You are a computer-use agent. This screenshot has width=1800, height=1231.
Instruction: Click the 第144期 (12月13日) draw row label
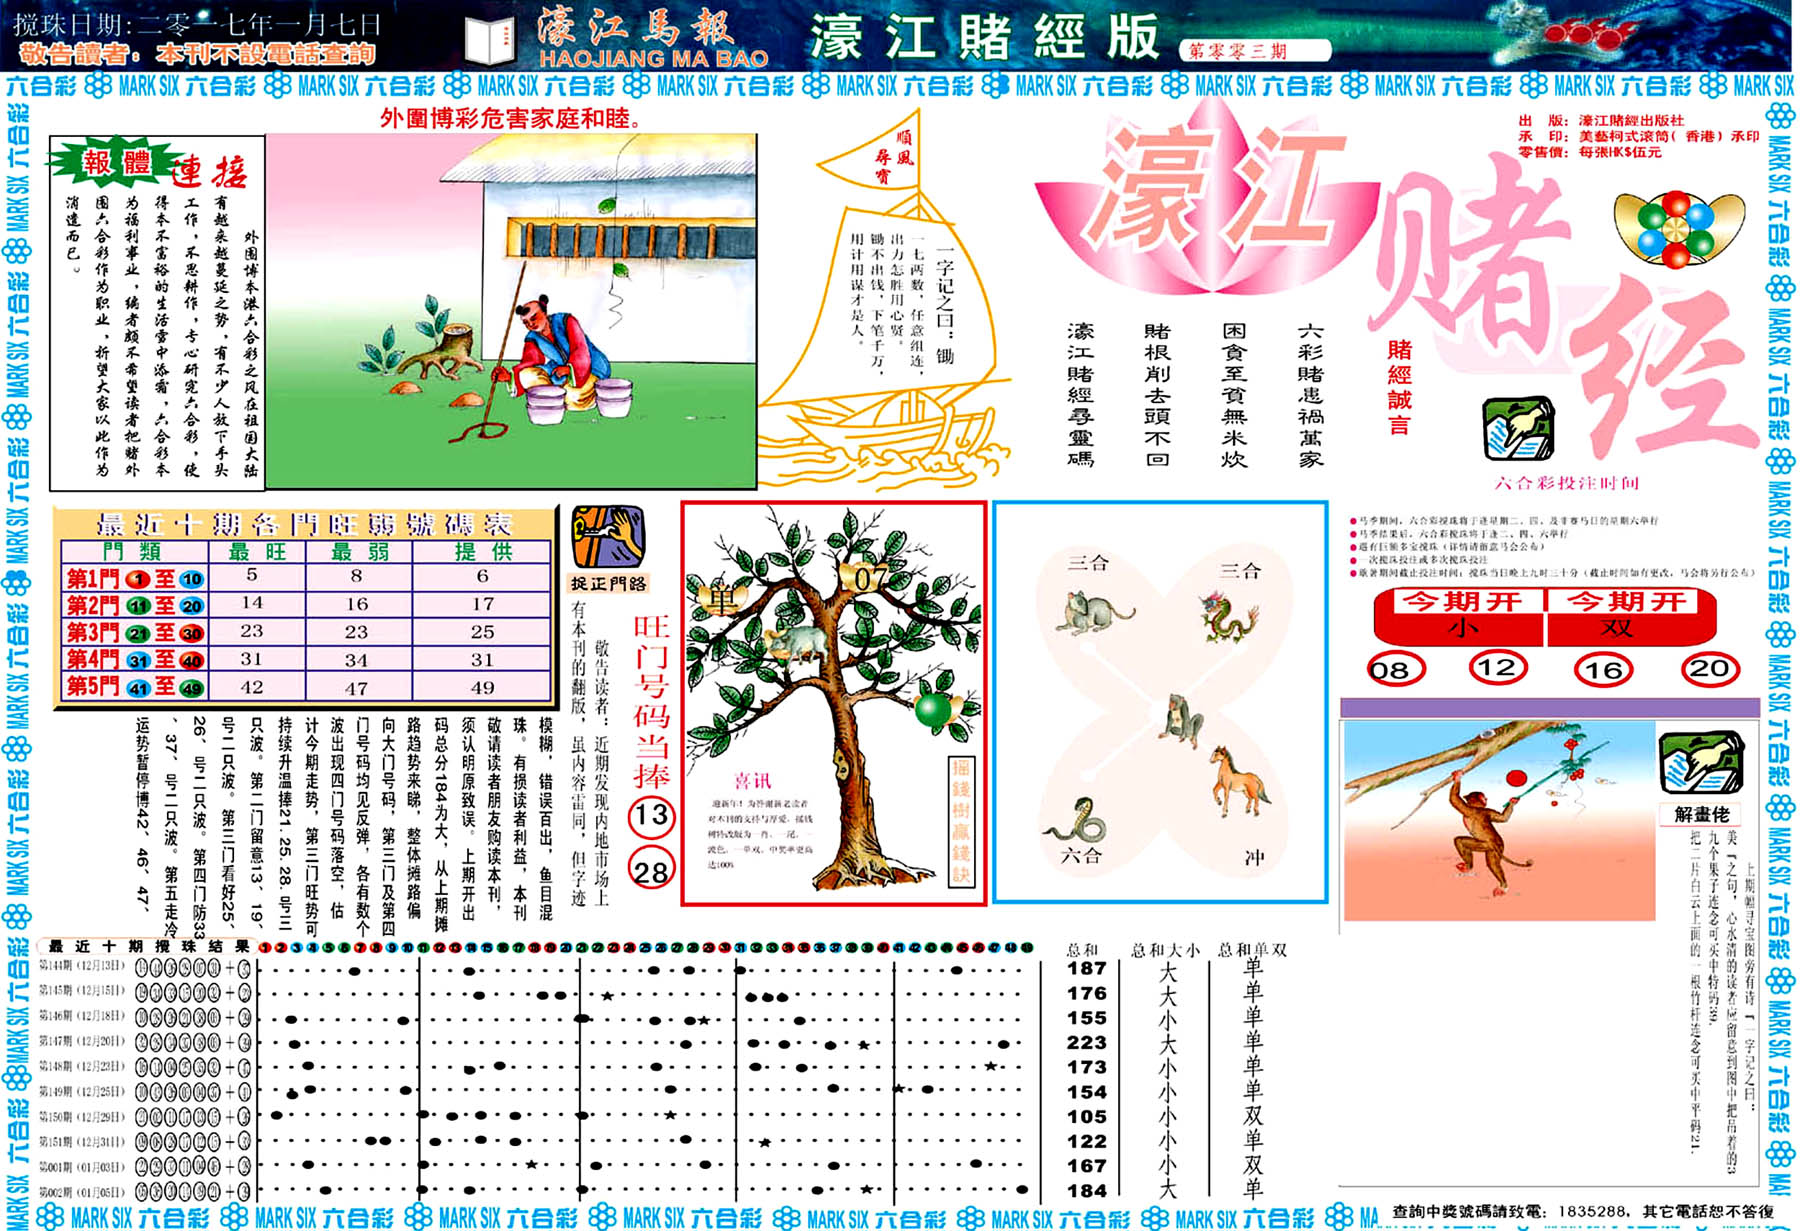point(83,967)
